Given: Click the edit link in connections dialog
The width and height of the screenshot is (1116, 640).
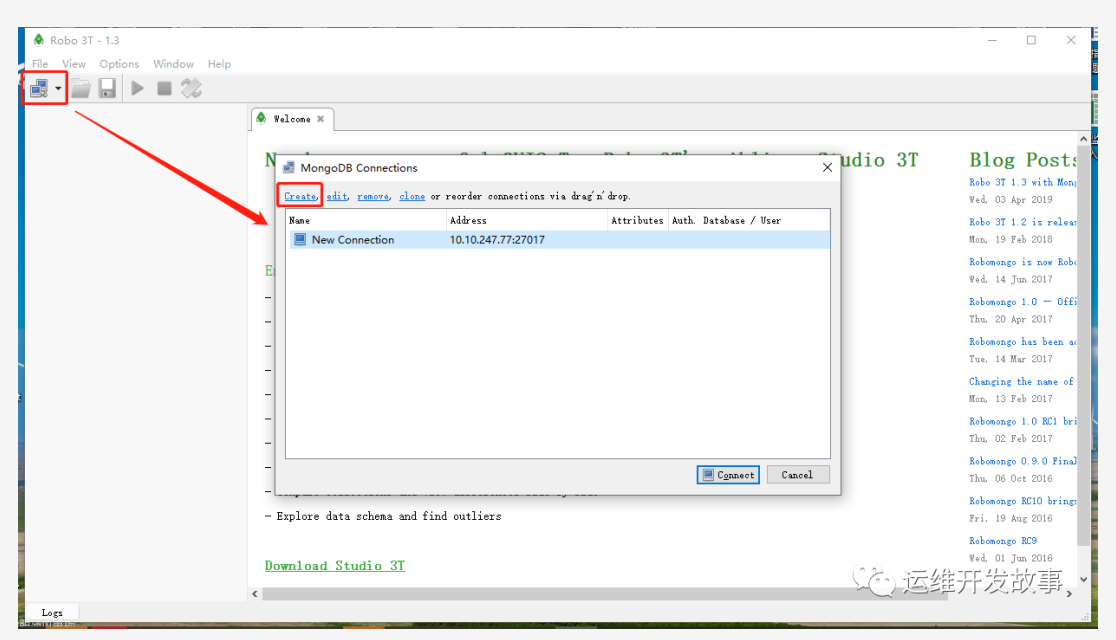Looking at the screenshot, I should 337,196.
